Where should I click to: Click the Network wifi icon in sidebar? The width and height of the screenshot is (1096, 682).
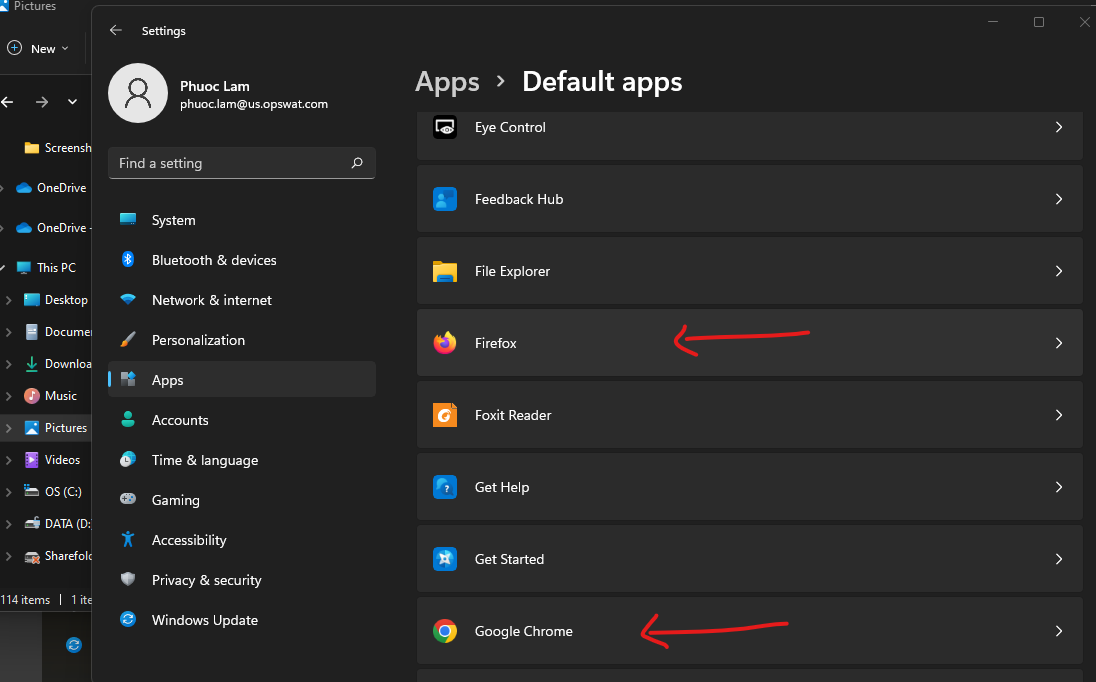[128, 299]
